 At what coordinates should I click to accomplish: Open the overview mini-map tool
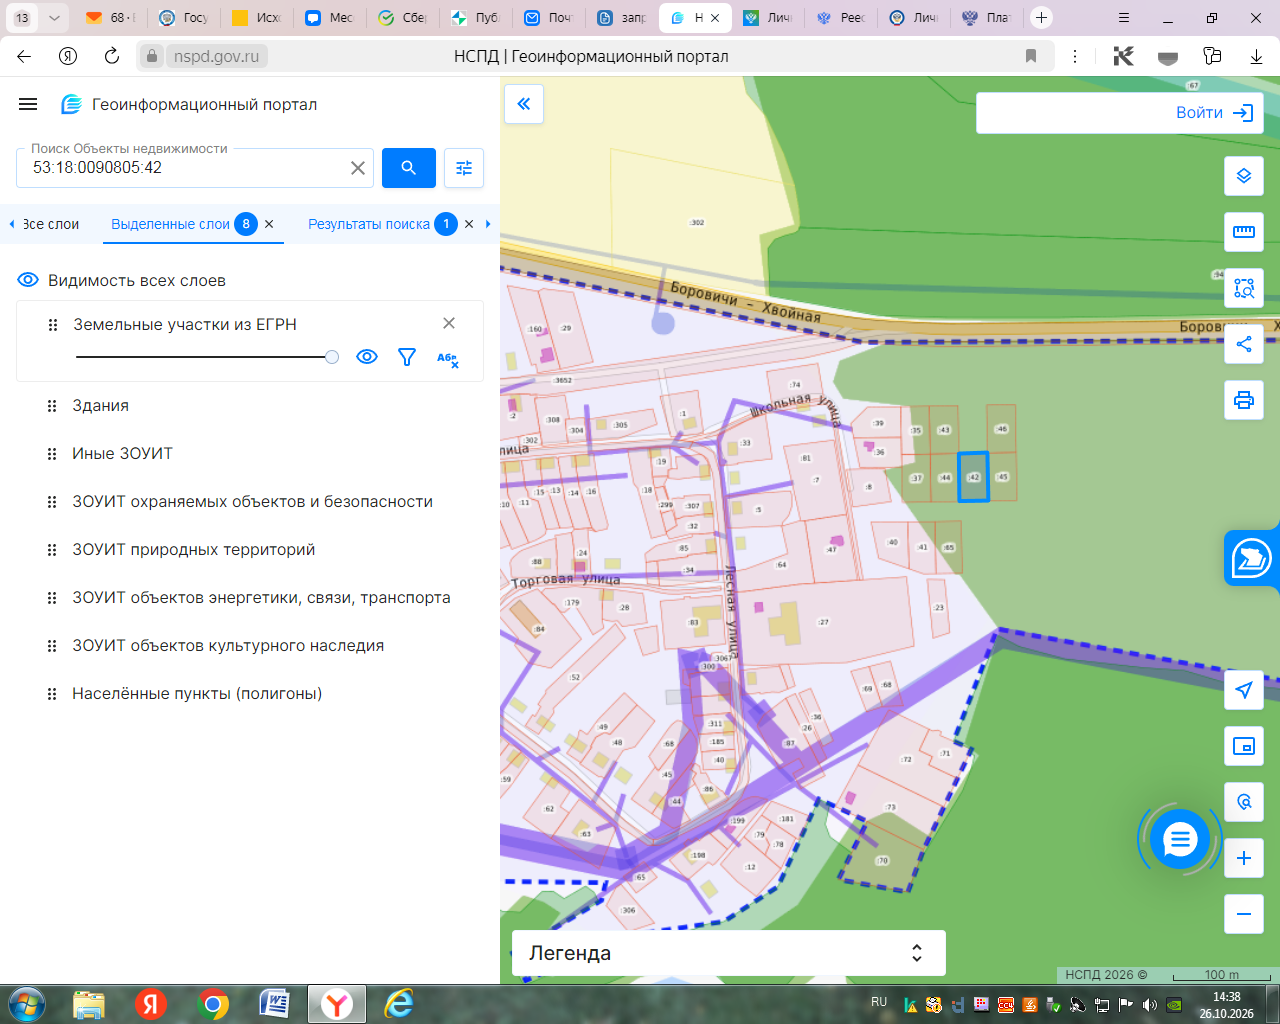click(1244, 746)
